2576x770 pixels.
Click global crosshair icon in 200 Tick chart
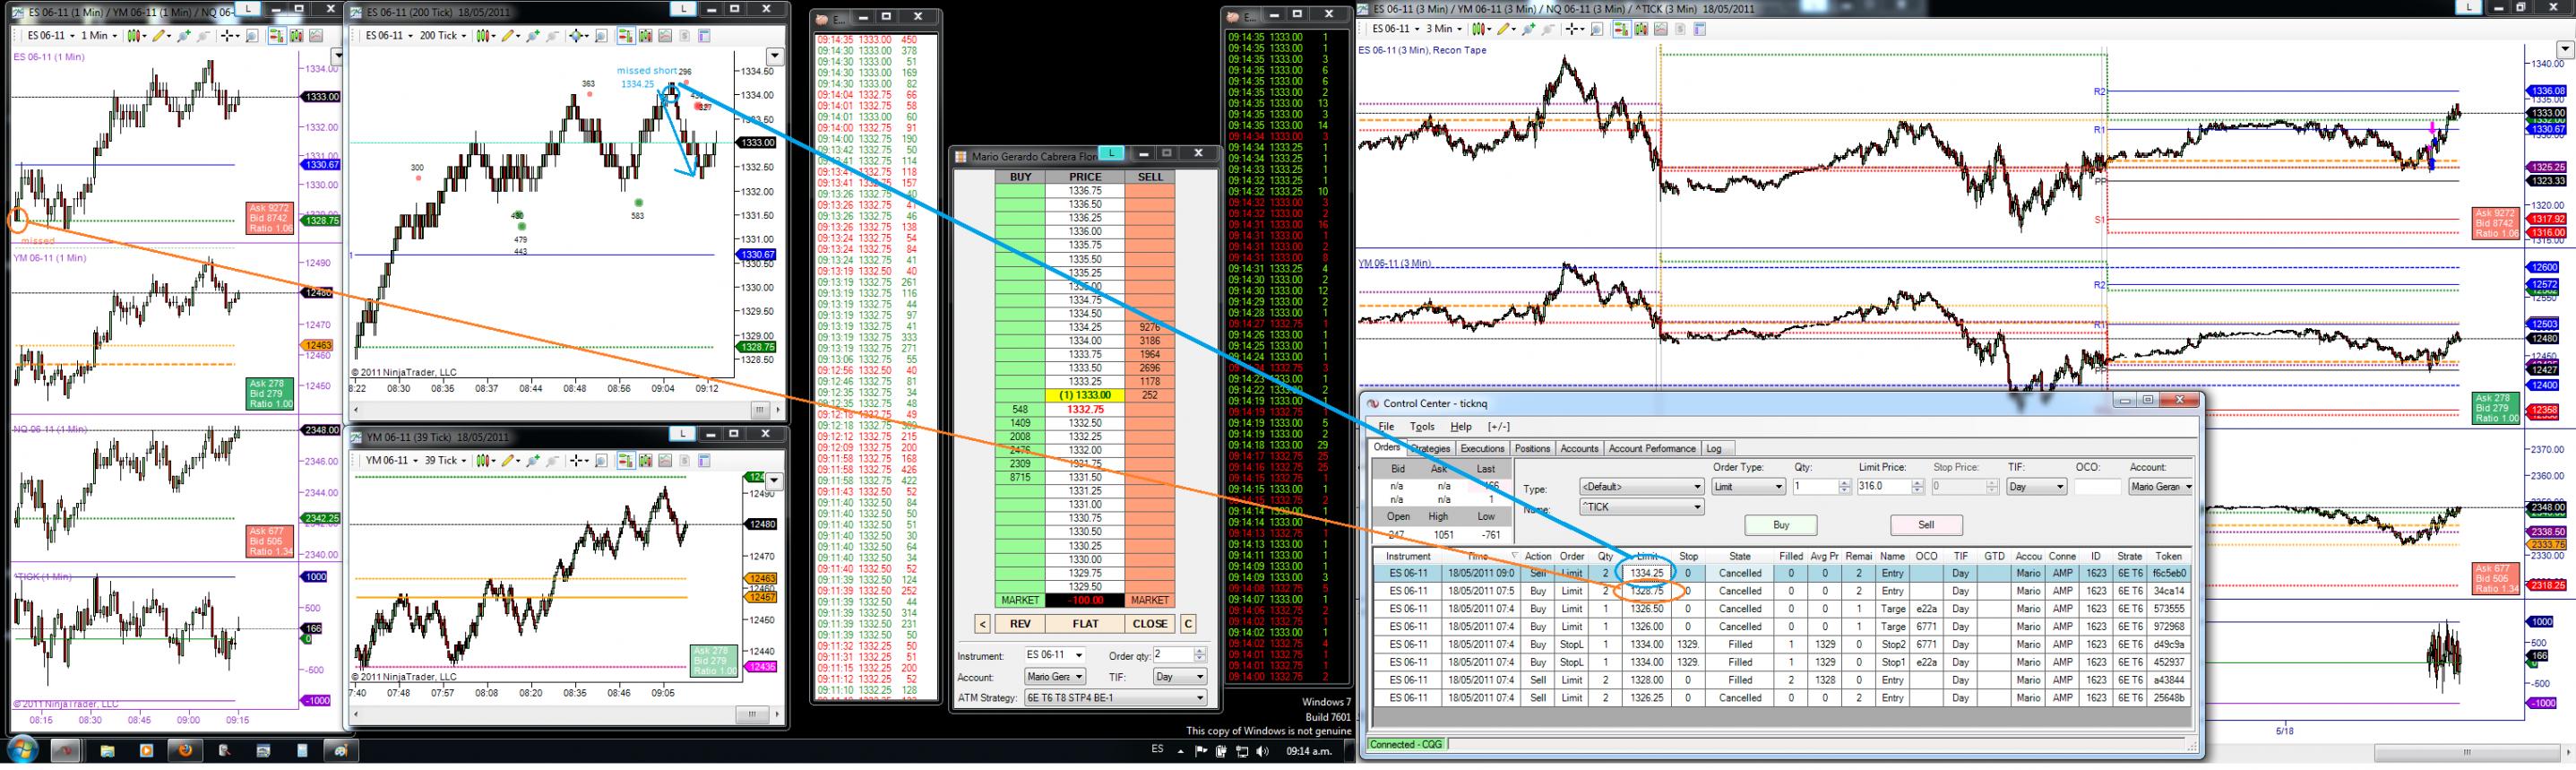pos(576,35)
